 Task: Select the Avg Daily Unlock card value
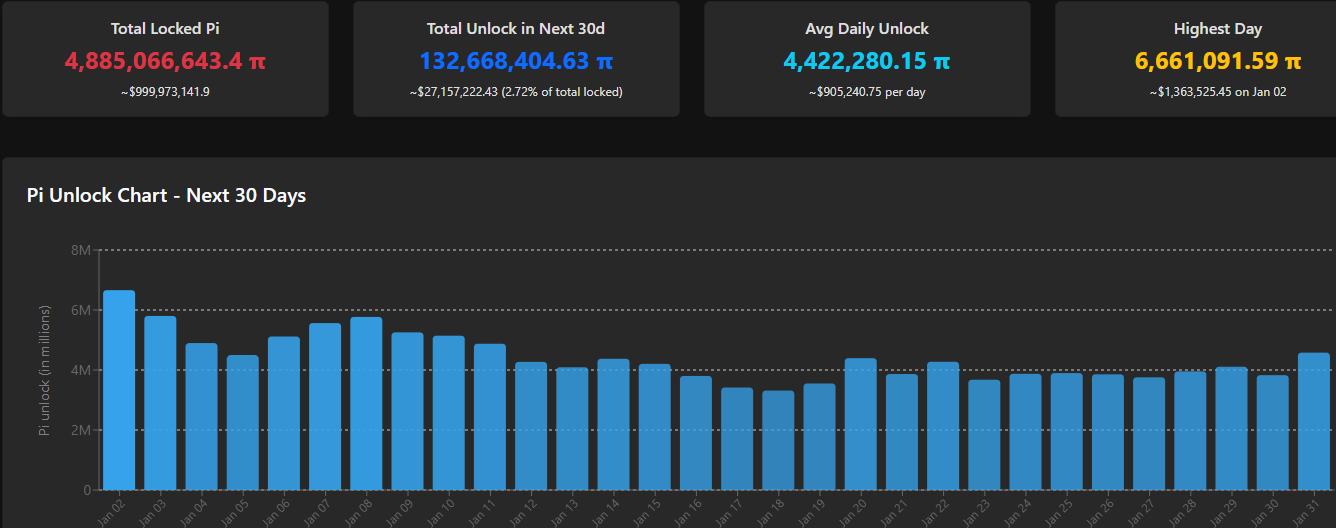tap(867, 61)
